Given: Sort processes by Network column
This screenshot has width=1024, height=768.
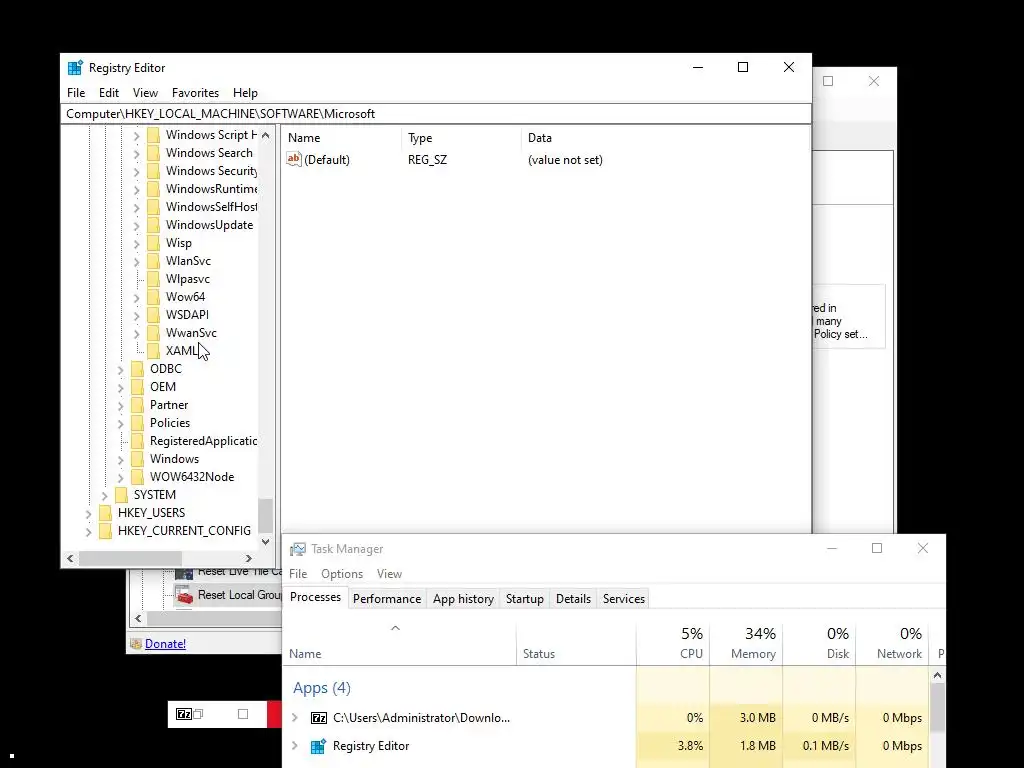Looking at the screenshot, I should click(x=892, y=643).
